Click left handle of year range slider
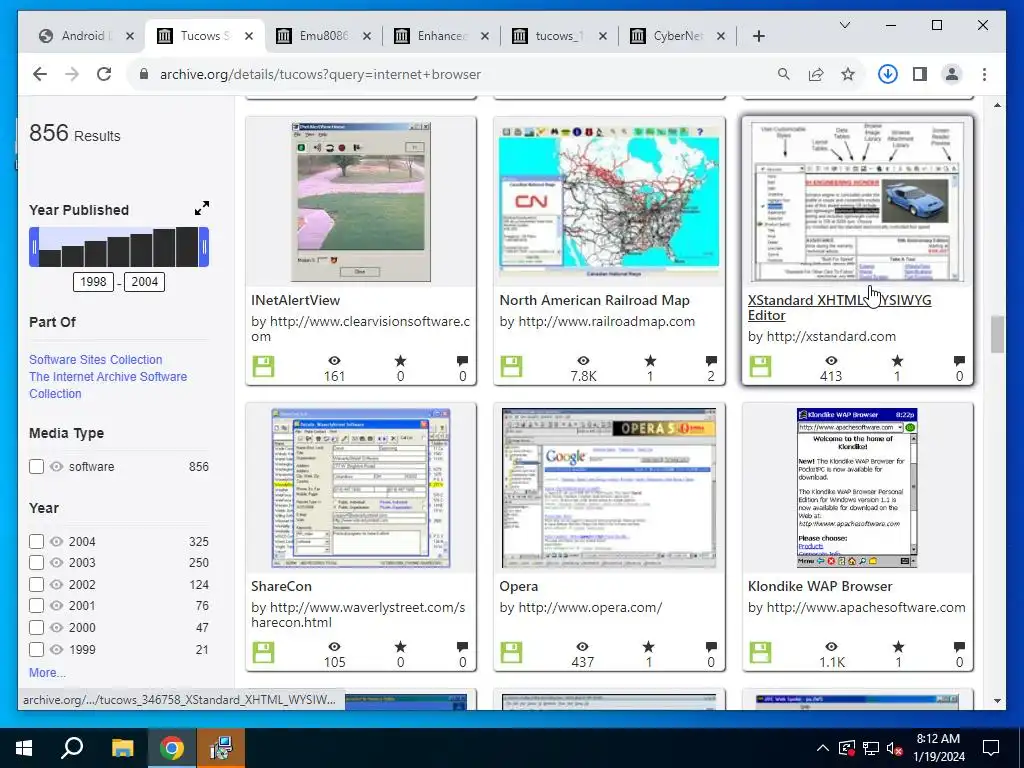Viewport: 1024px width, 768px height. [x=34, y=247]
